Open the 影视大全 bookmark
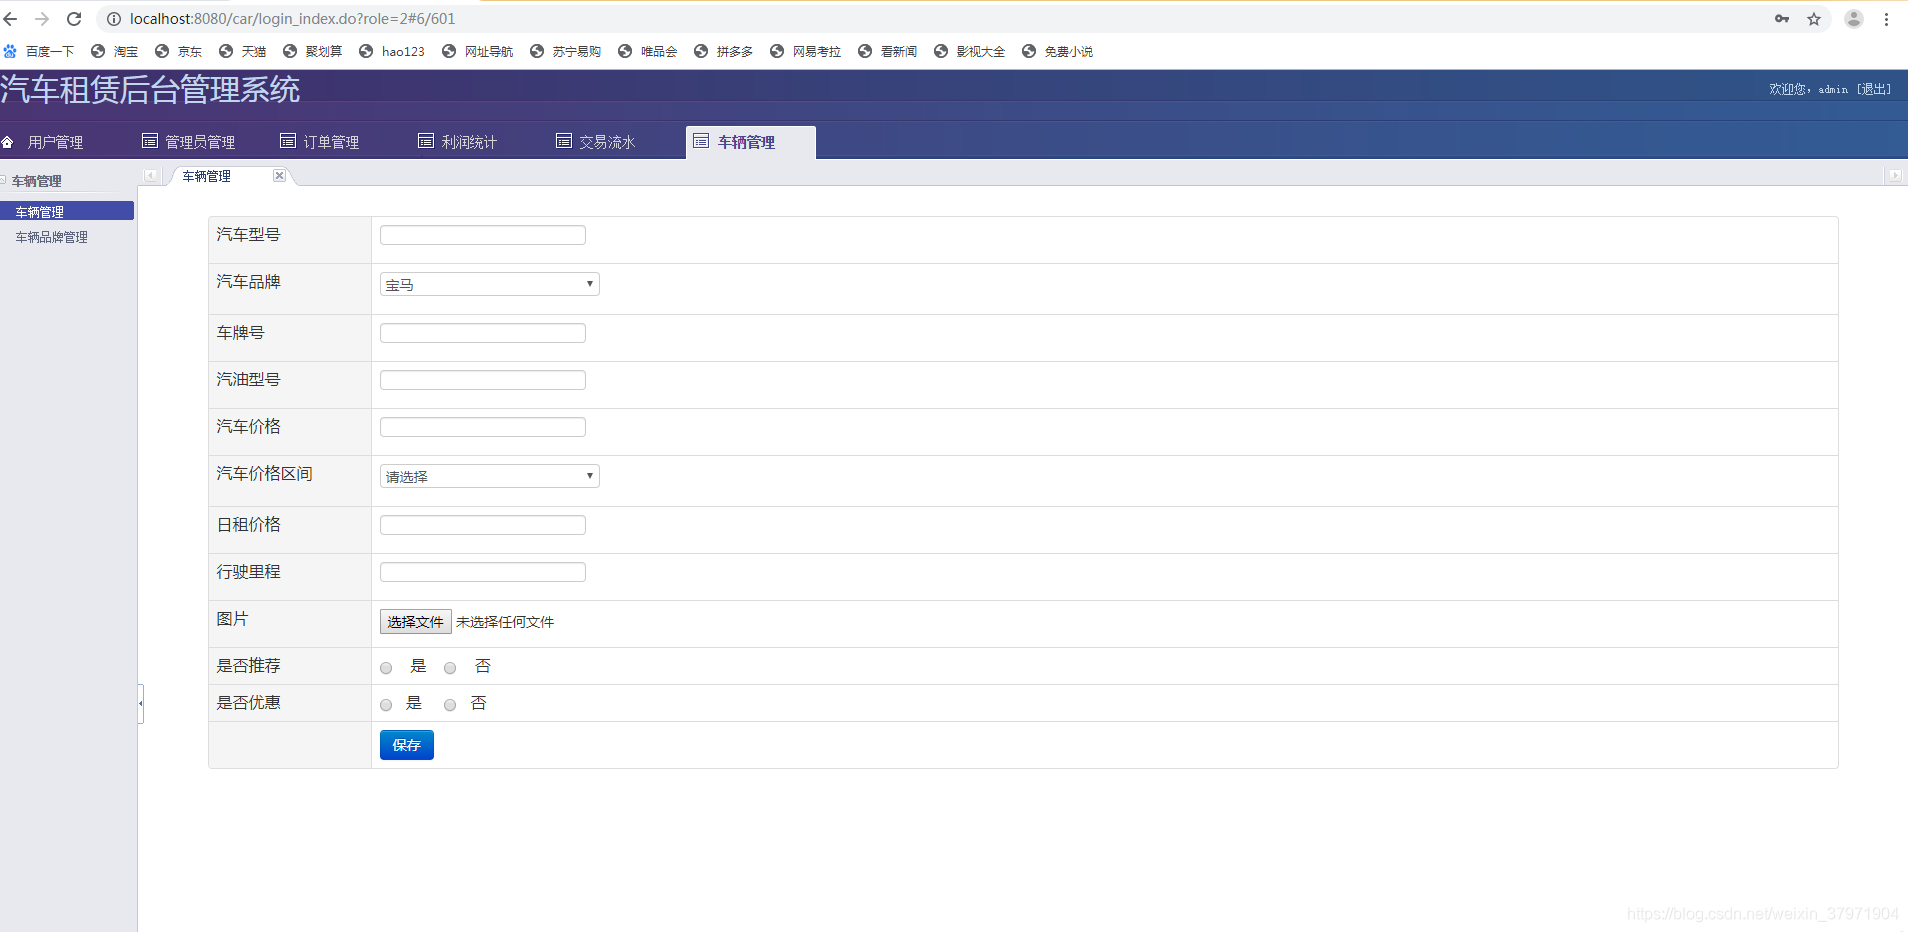The height and width of the screenshot is (932, 1908). point(969,51)
